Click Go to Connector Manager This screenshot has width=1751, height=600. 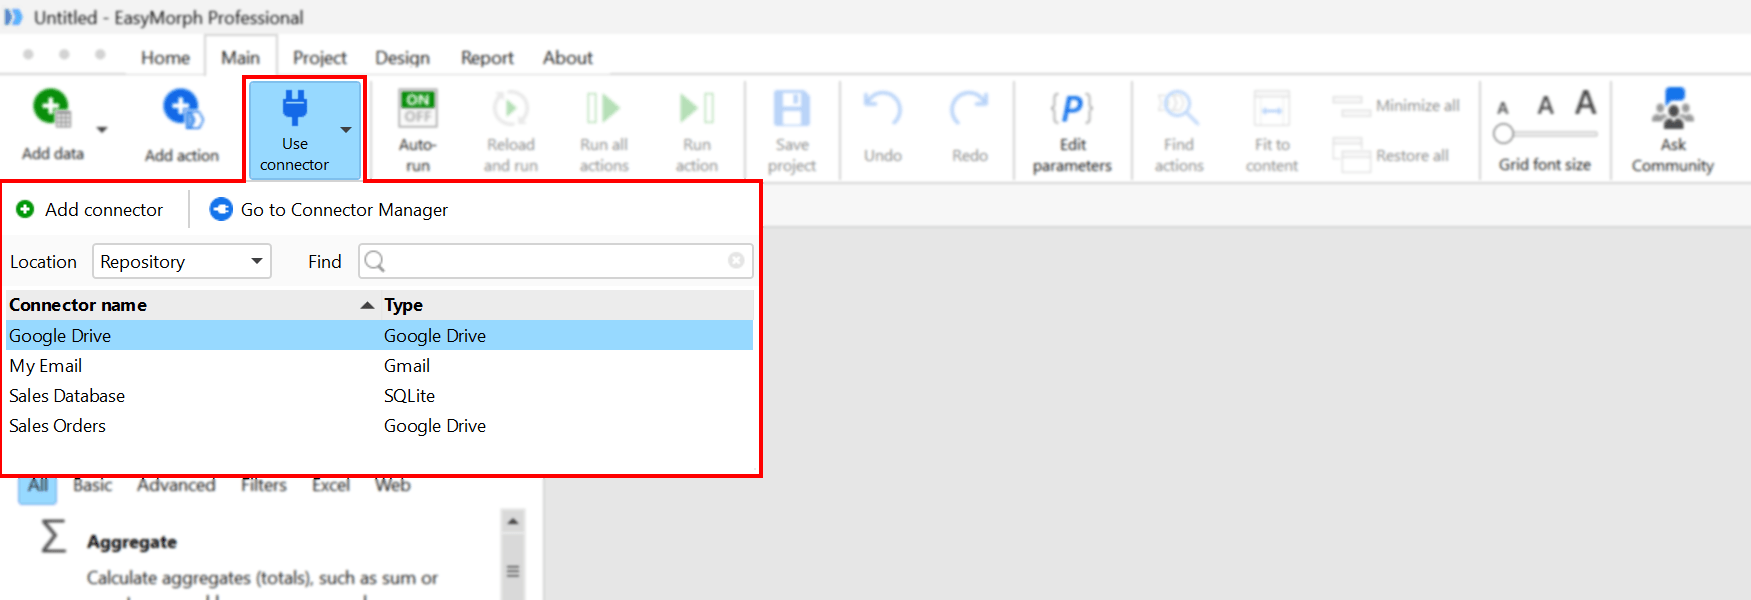click(329, 210)
